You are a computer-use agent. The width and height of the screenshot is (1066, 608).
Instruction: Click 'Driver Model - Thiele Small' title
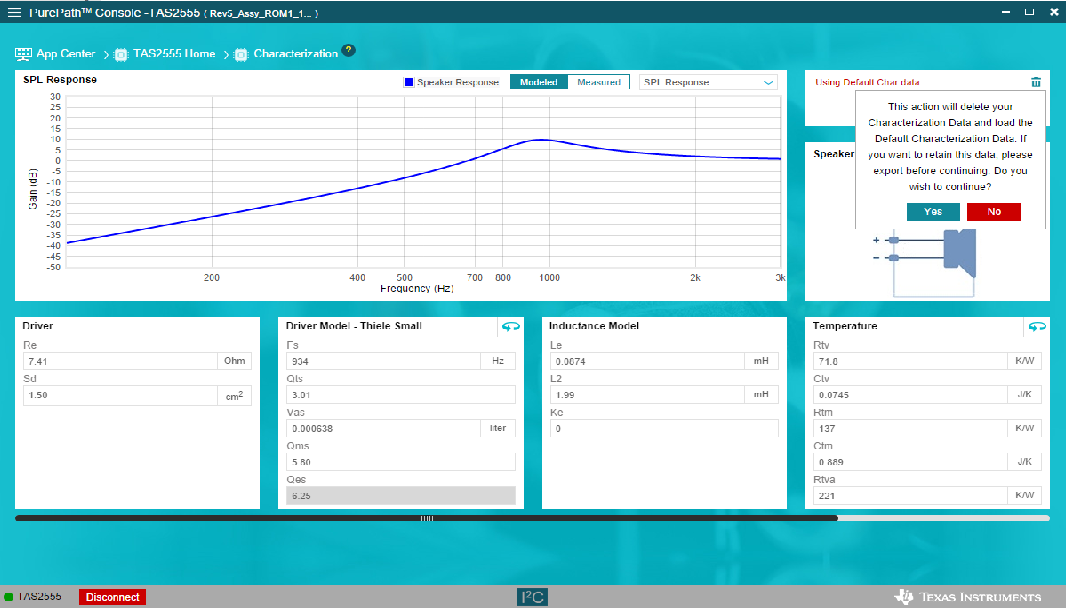click(x=354, y=326)
